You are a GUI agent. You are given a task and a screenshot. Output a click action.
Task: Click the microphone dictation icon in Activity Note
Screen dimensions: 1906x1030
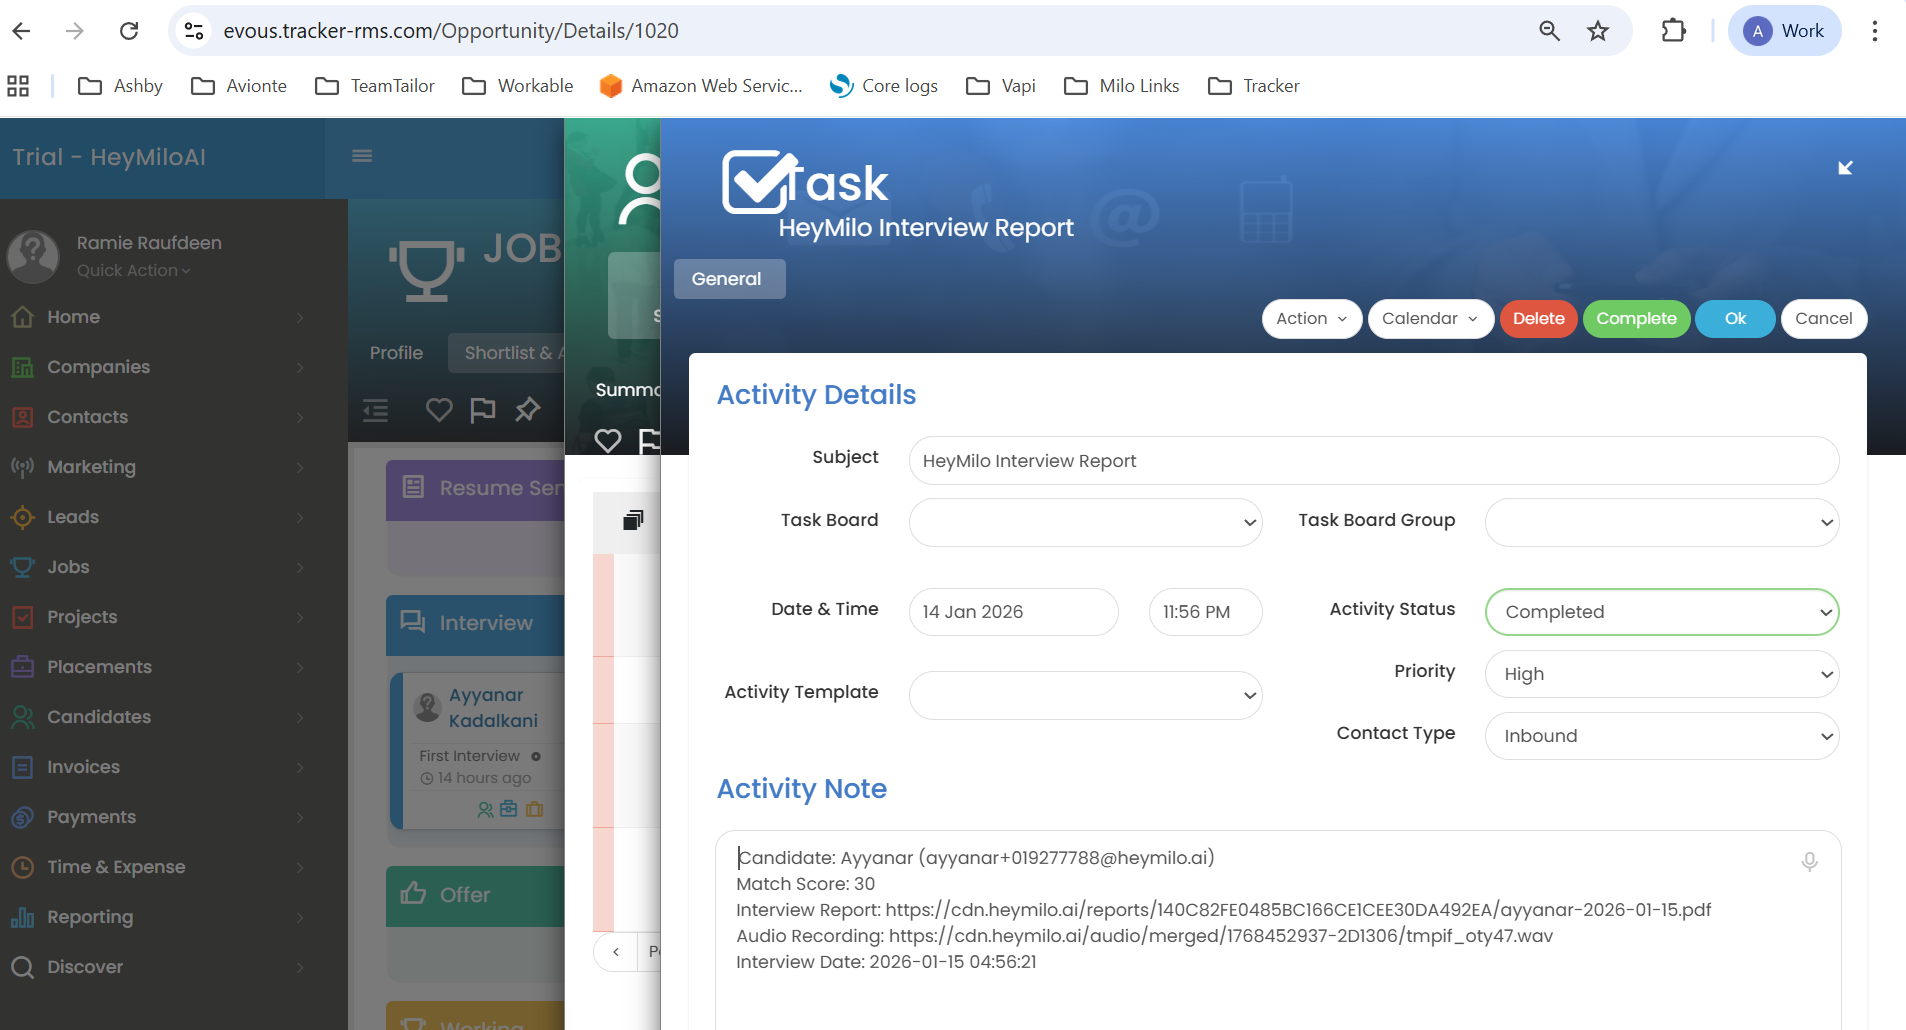(x=1809, y=861)
